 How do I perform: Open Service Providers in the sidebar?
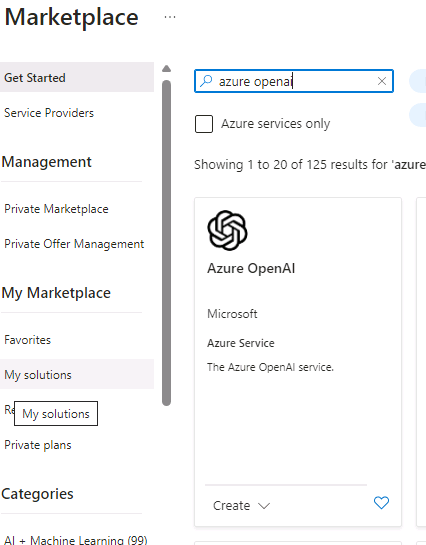point(49,113)
